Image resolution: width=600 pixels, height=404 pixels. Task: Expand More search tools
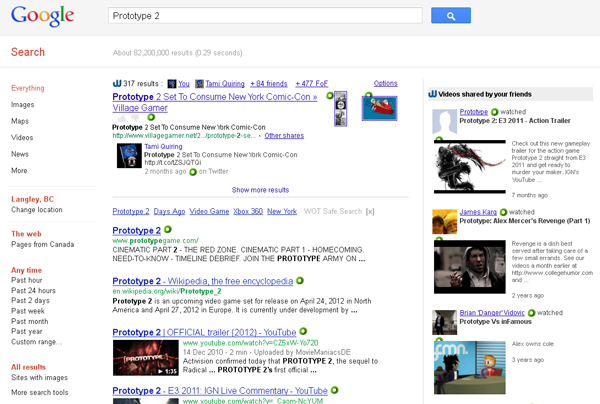click(39, 392)
